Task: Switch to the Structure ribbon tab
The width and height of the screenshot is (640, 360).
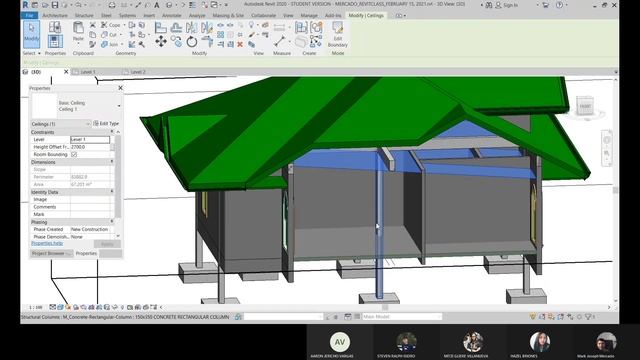Action: tap(84, 16)
